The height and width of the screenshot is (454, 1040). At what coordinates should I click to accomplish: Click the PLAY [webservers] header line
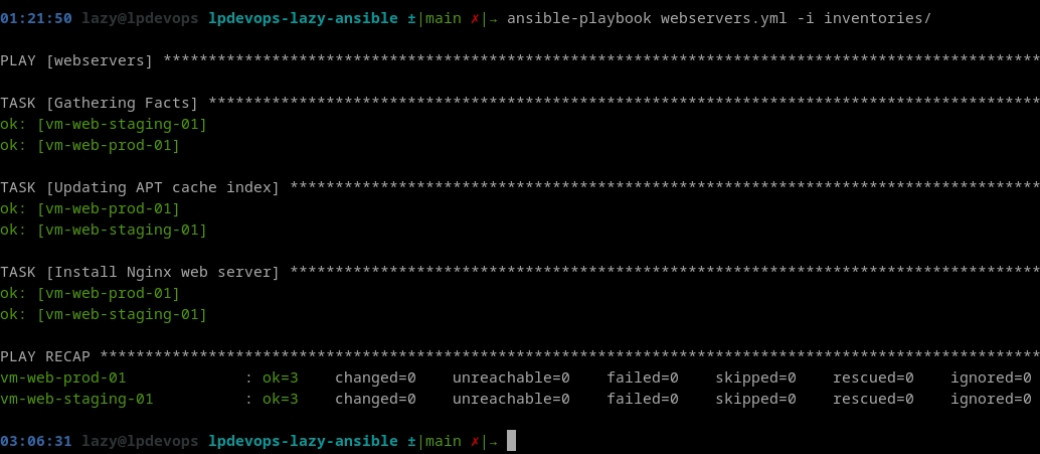(x=76, y=61)
